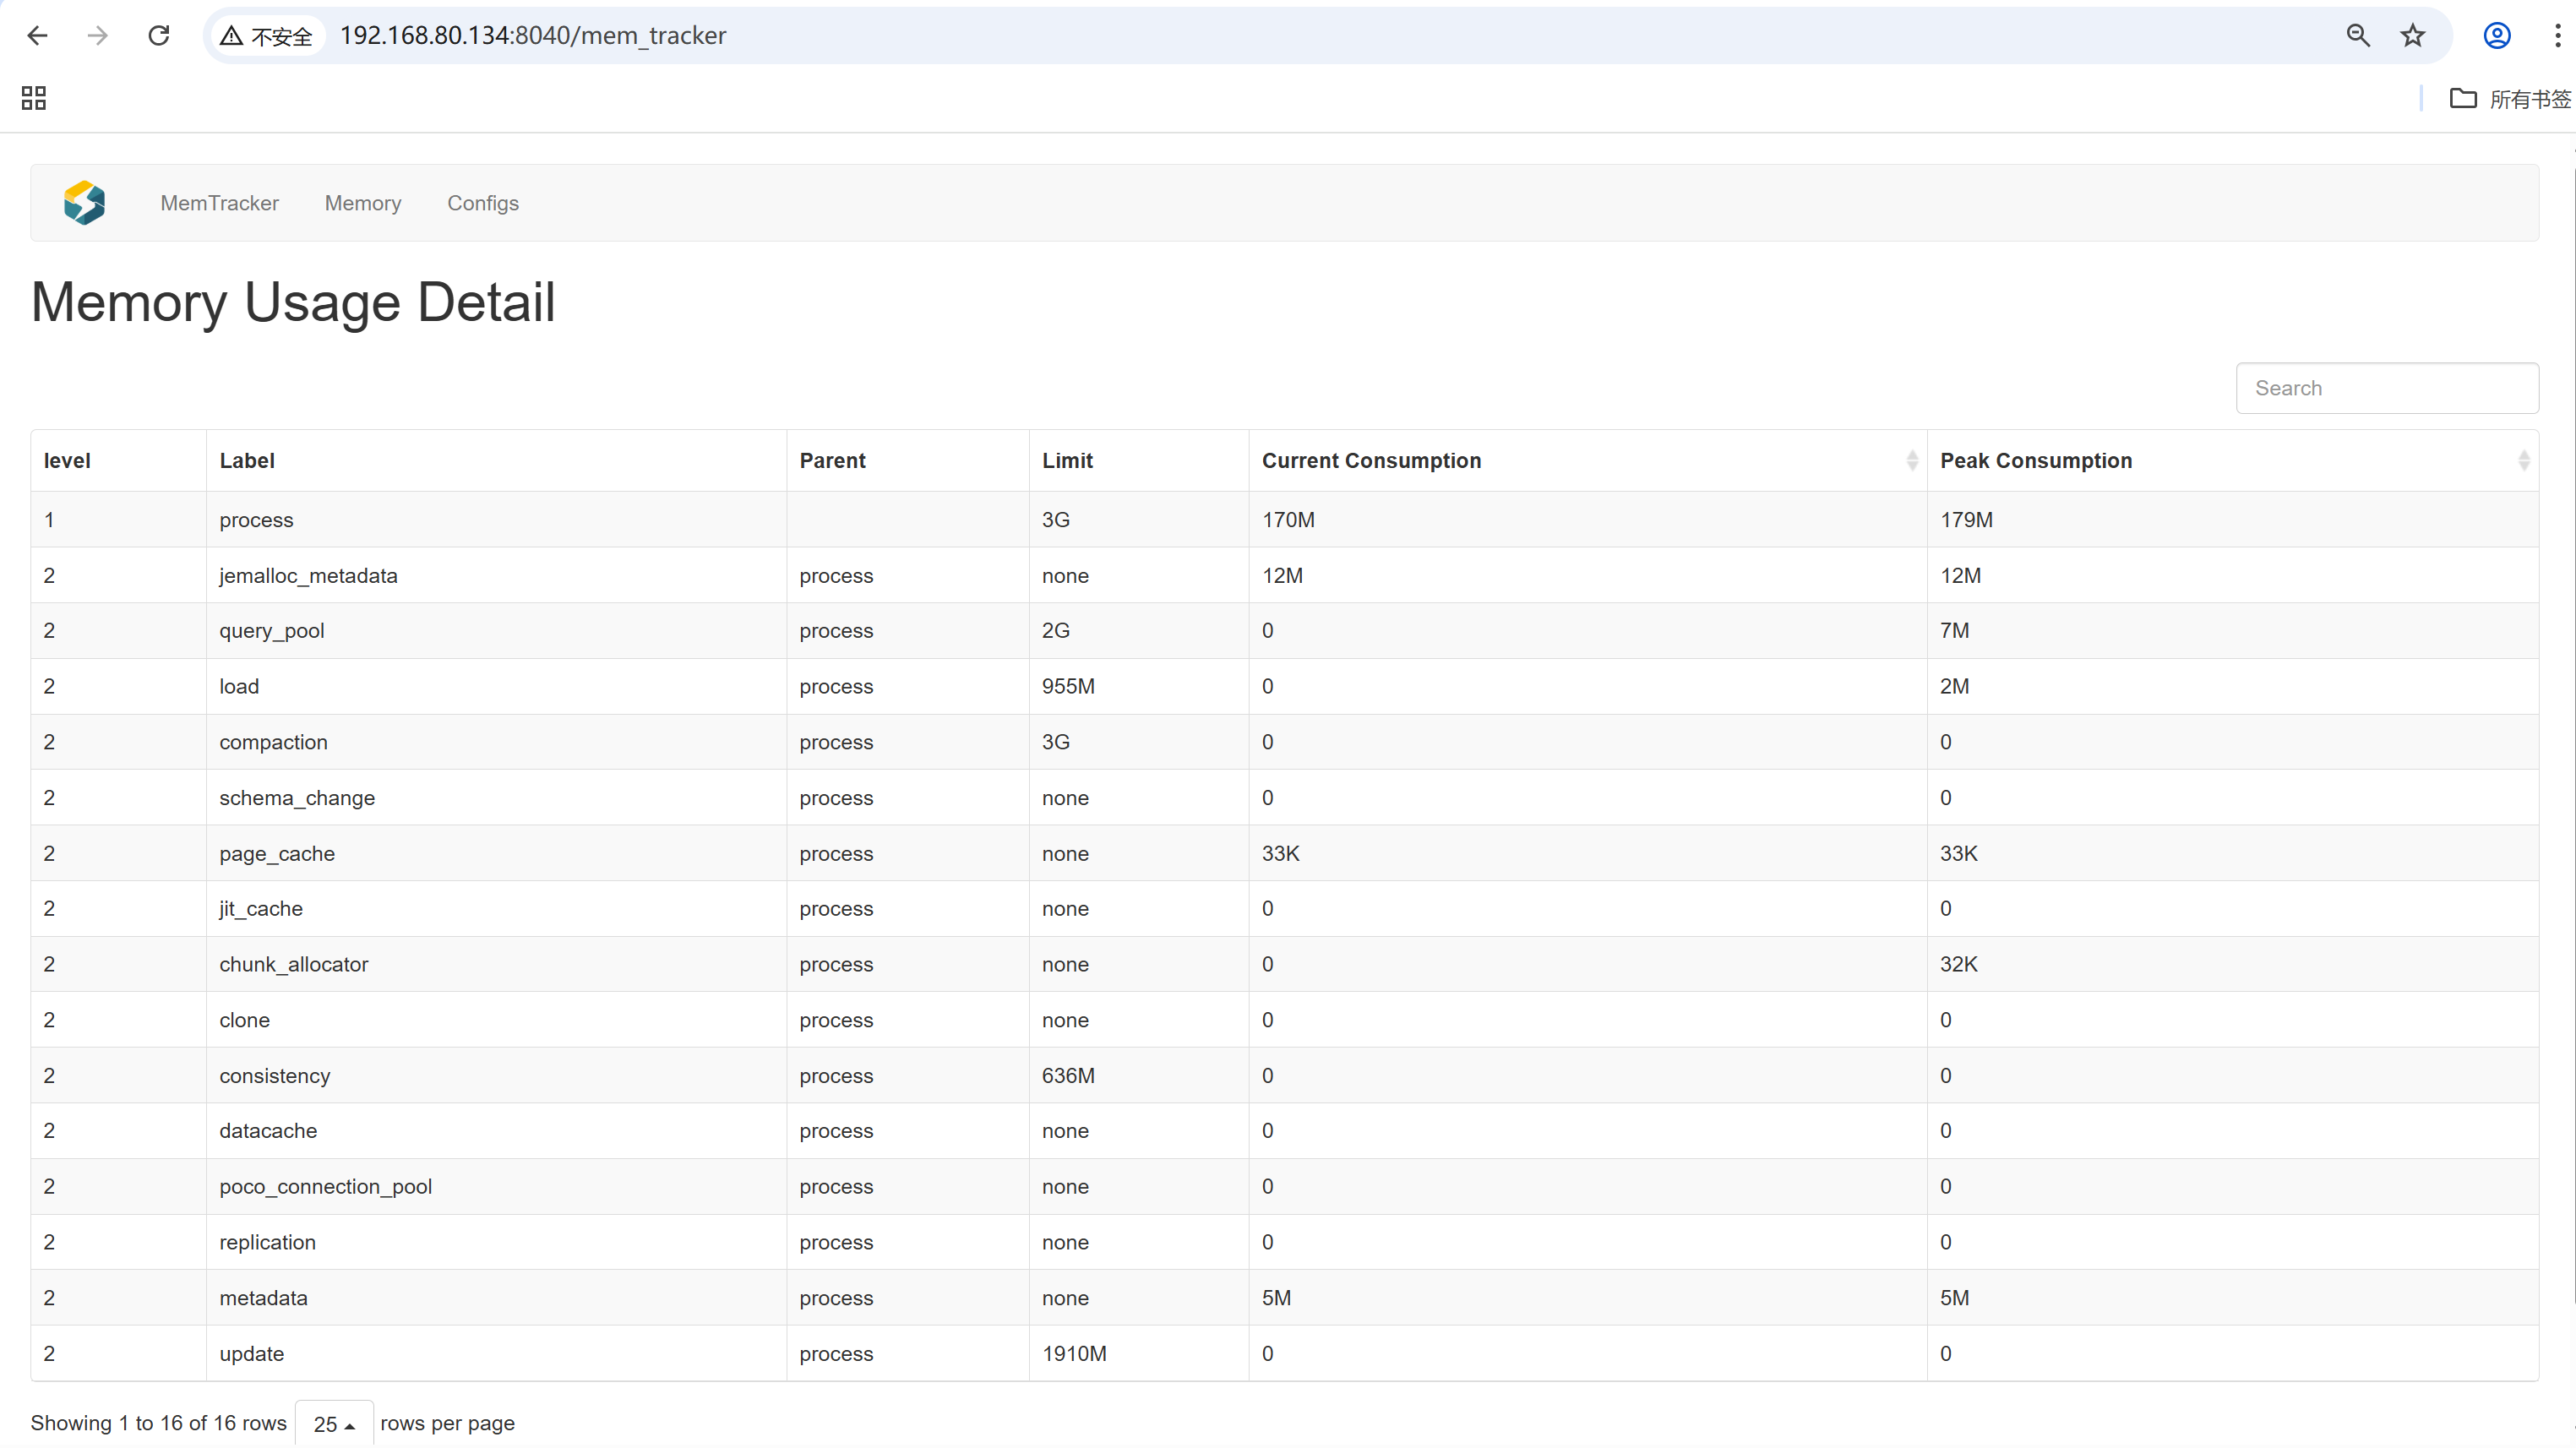Focus the table Search field
This screenshot has width=2576, height=1448.
coord(2386,388)
